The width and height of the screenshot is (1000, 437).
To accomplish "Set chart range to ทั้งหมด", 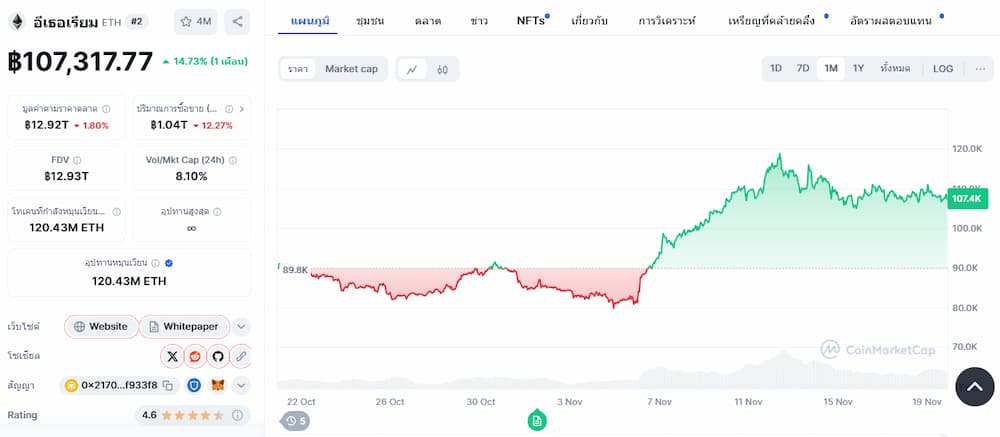I will click(x=895, y=69).
